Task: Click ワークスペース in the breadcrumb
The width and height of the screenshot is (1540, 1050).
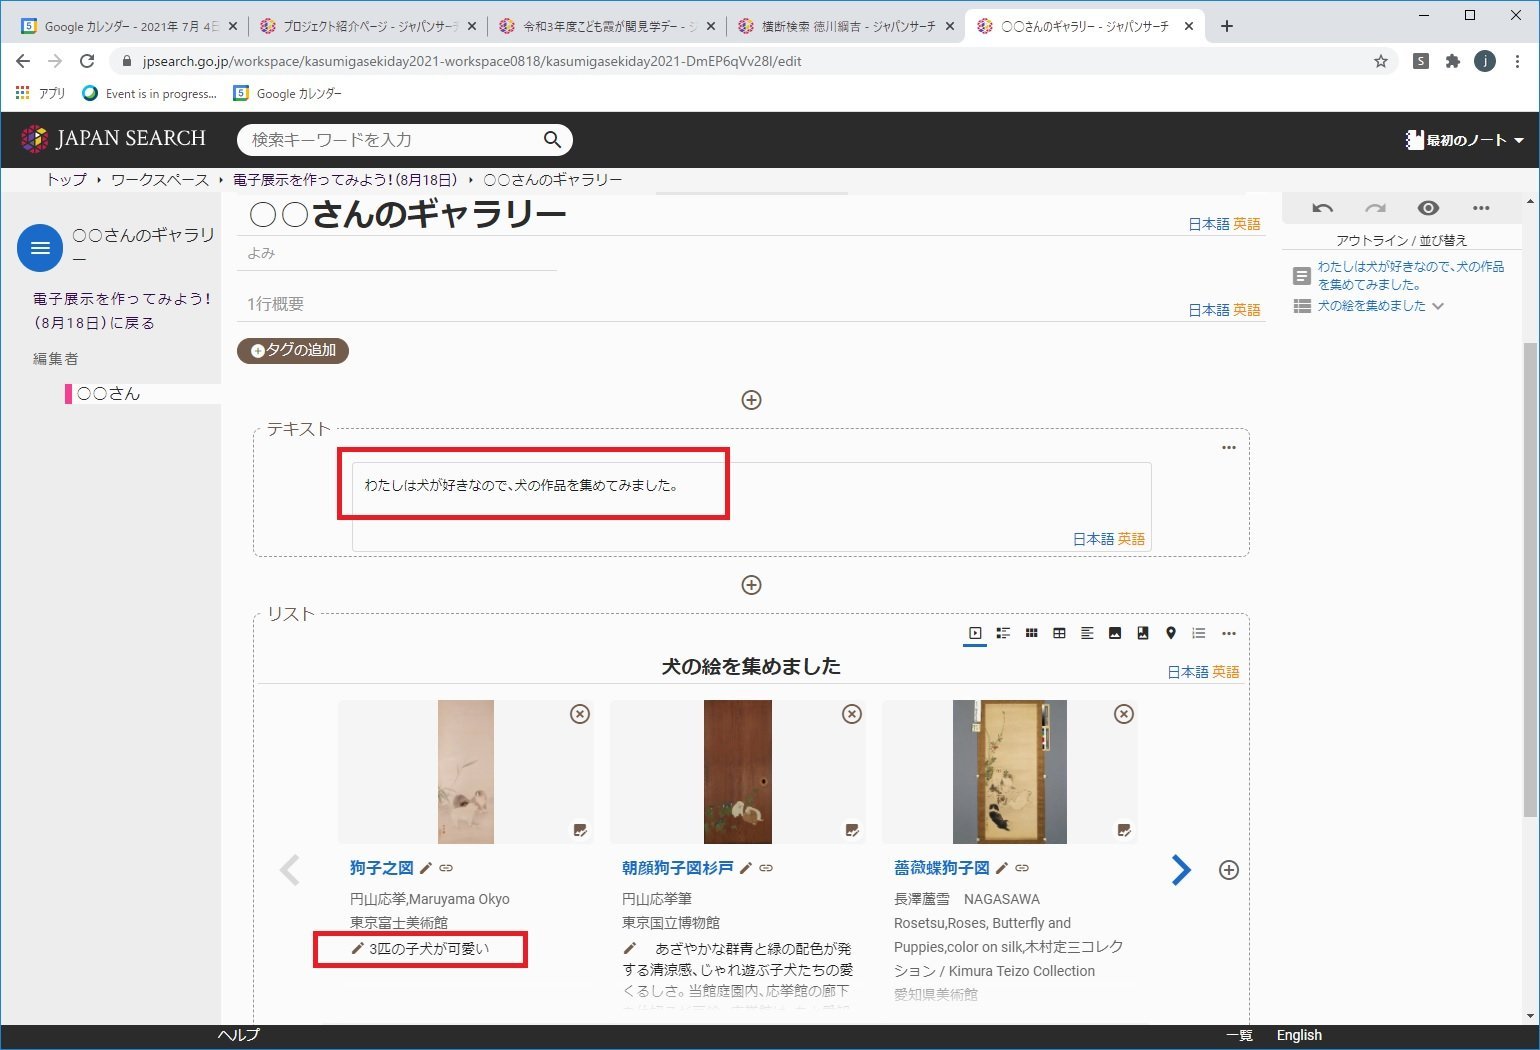Action: pyautogui.click(x=160, y=180)
